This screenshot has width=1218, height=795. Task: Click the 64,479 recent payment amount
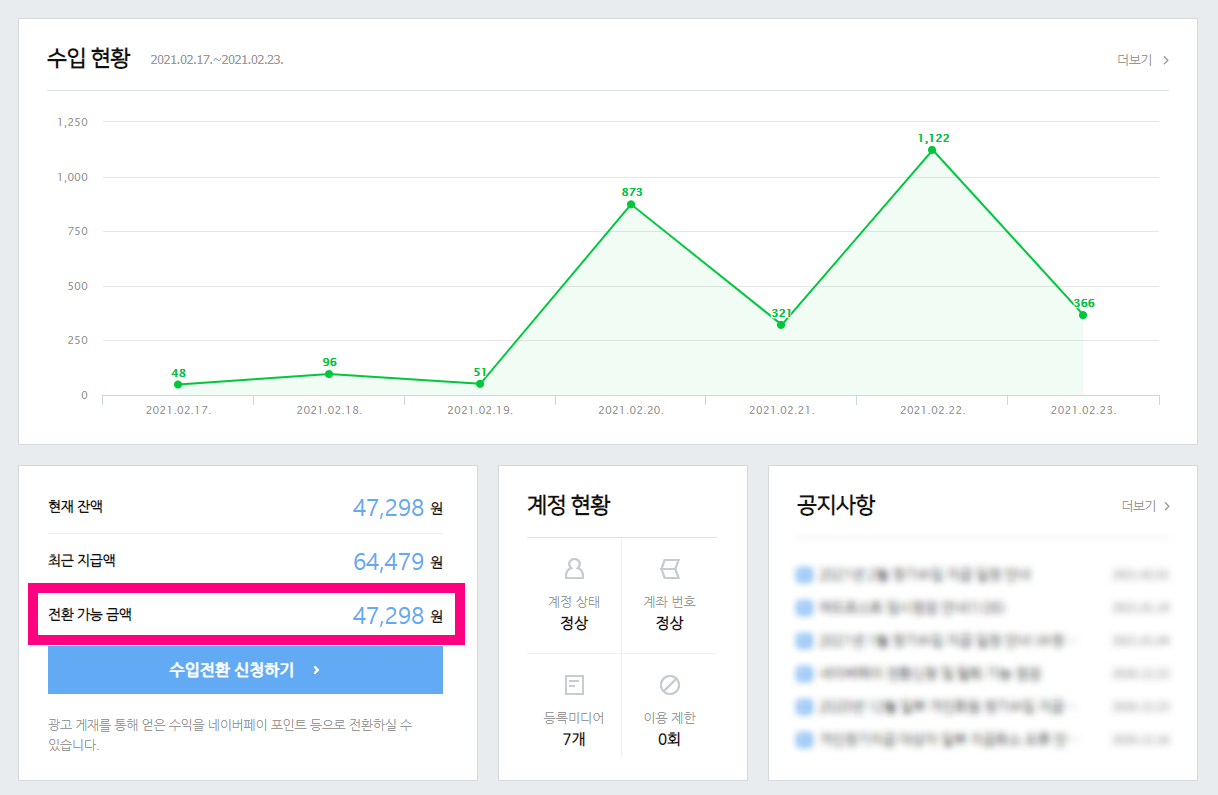point(388,561)
